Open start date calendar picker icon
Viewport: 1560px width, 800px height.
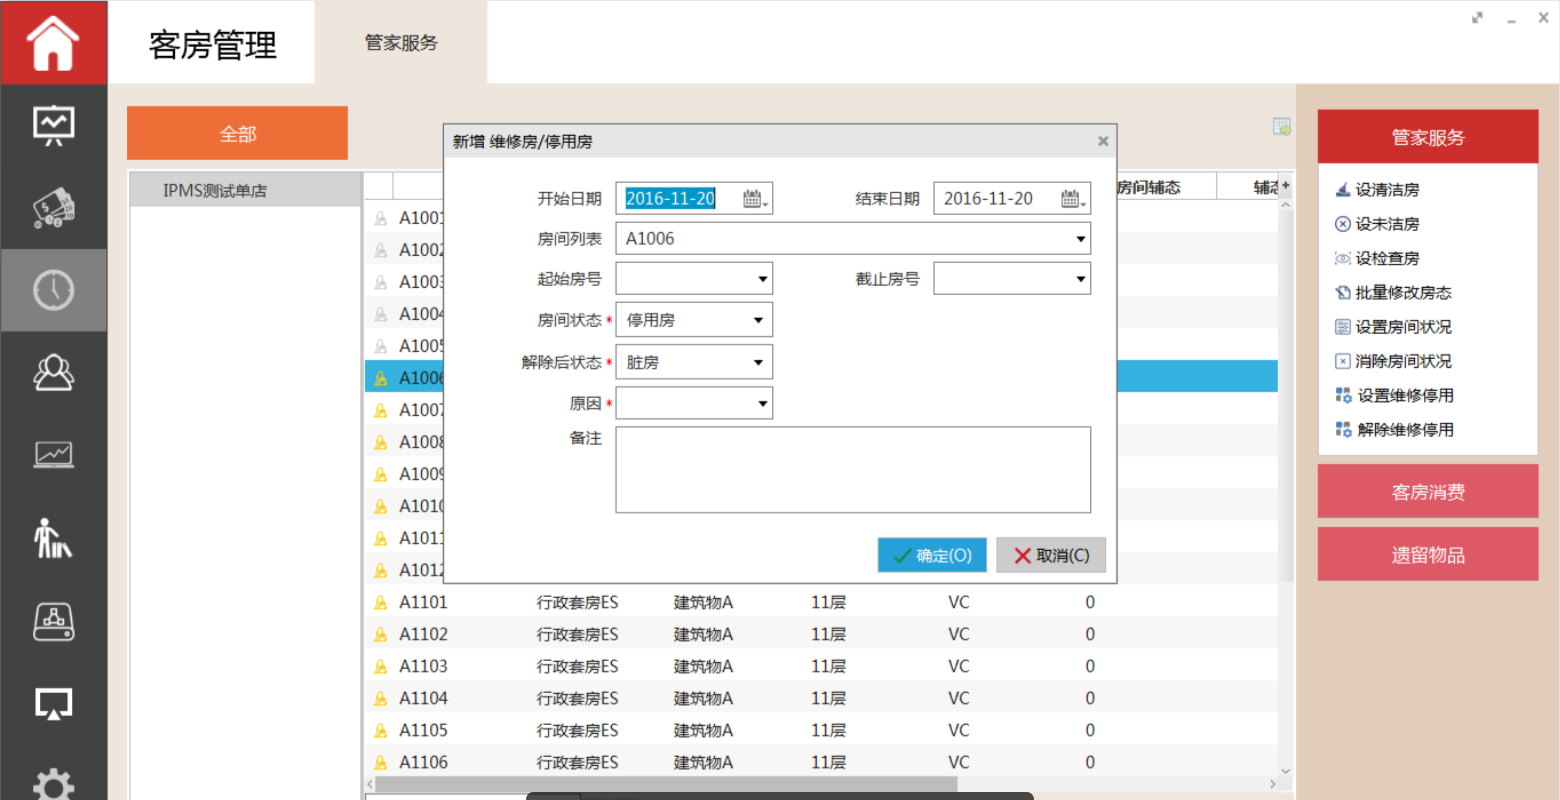coord(755,199)
